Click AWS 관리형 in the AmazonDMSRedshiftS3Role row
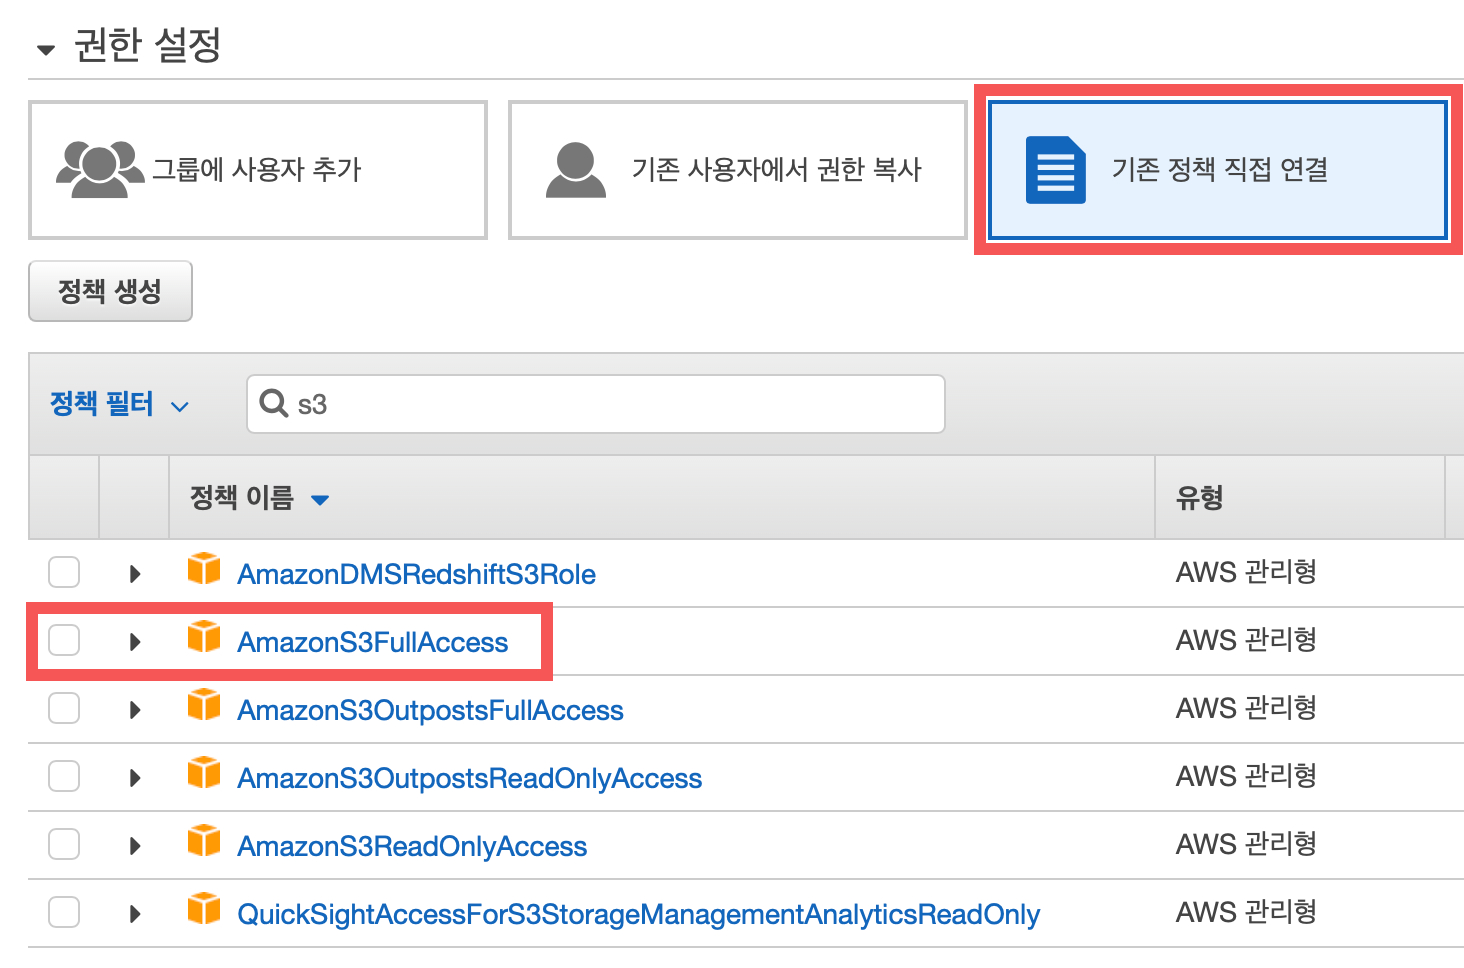The height and width of the screenshot is (968, 1464). pos(1246,572)
